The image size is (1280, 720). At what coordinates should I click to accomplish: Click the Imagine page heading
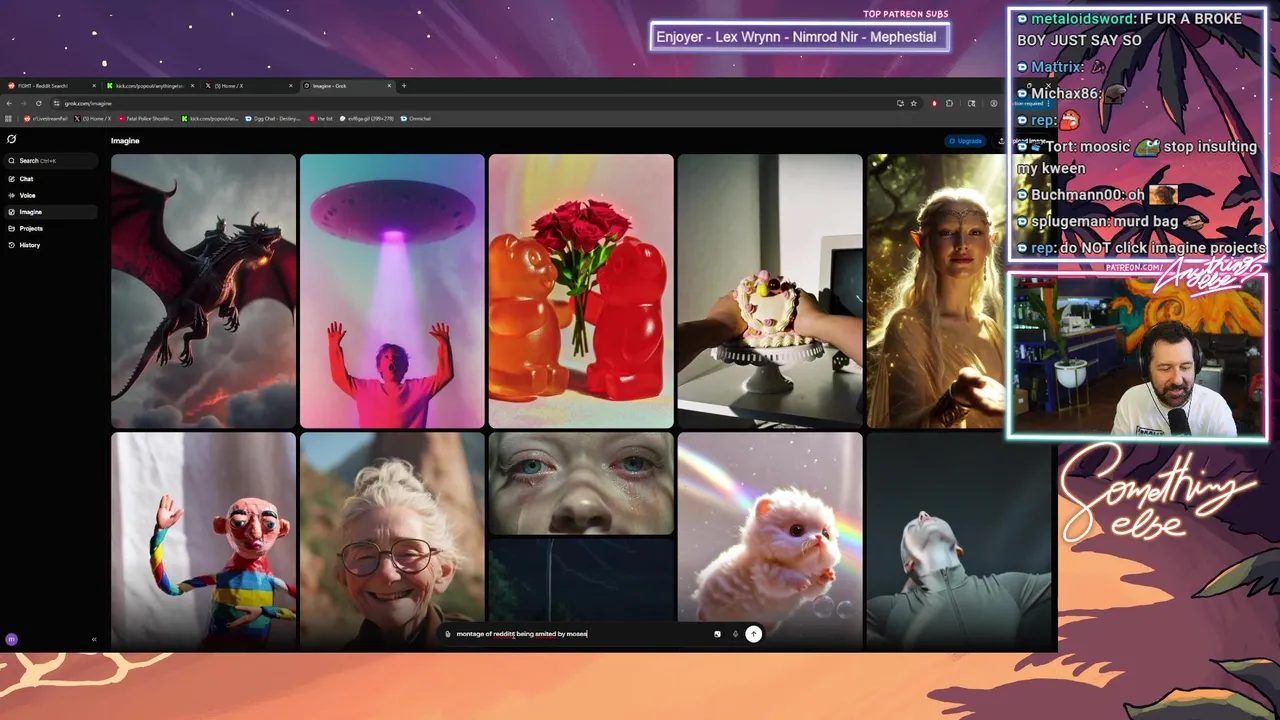125,141
